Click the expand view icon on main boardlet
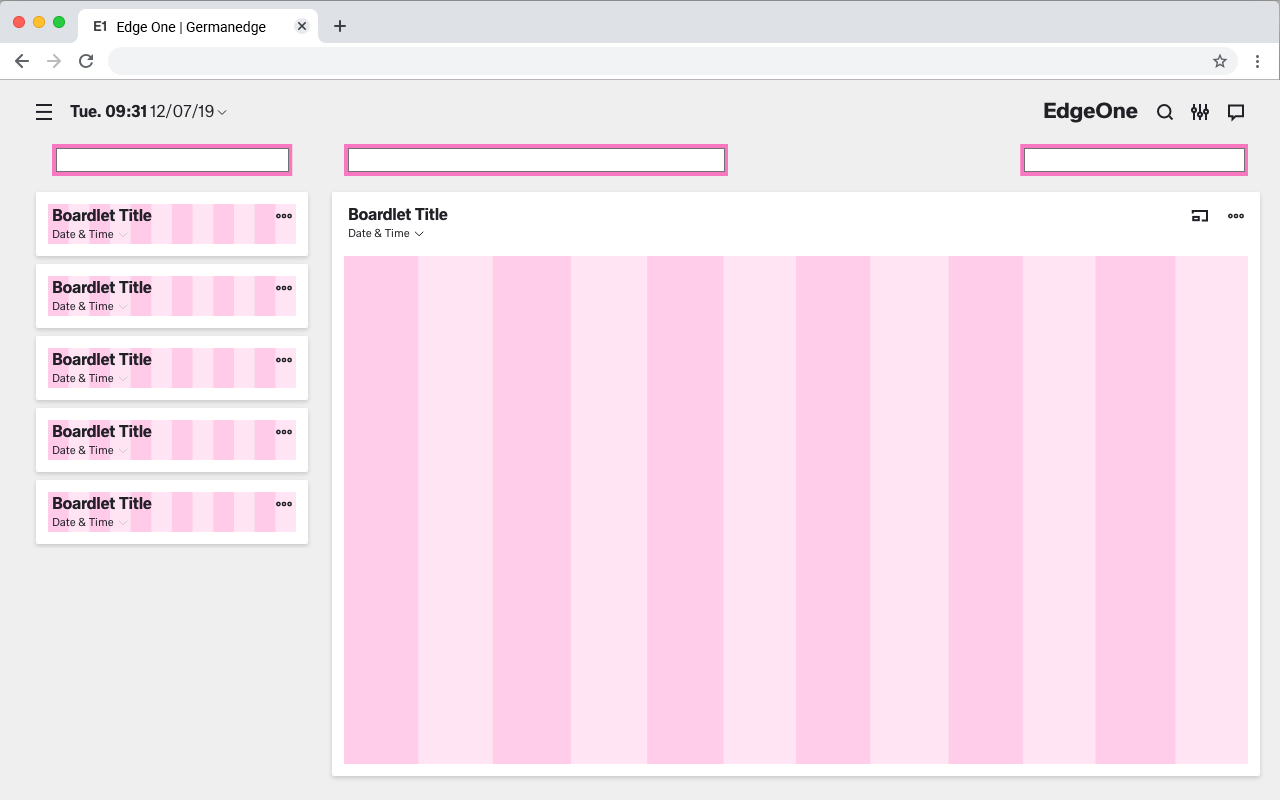The width and height of the screenshot is (1280, 800). click(1200, 216)
